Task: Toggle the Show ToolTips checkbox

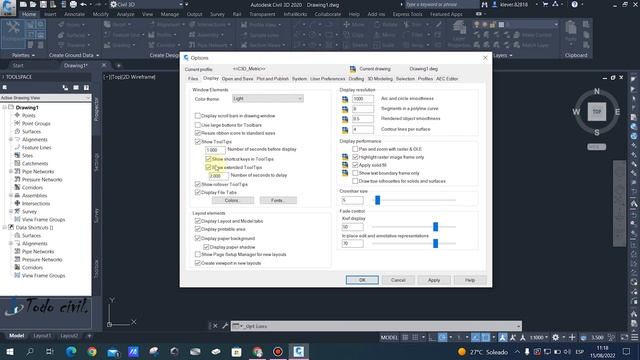Action: click(x=198, y=142)
